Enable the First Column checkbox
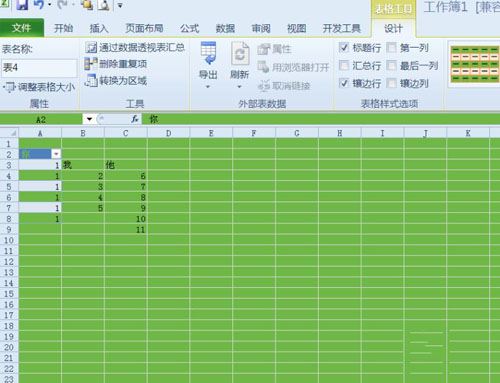 (392, 48)
